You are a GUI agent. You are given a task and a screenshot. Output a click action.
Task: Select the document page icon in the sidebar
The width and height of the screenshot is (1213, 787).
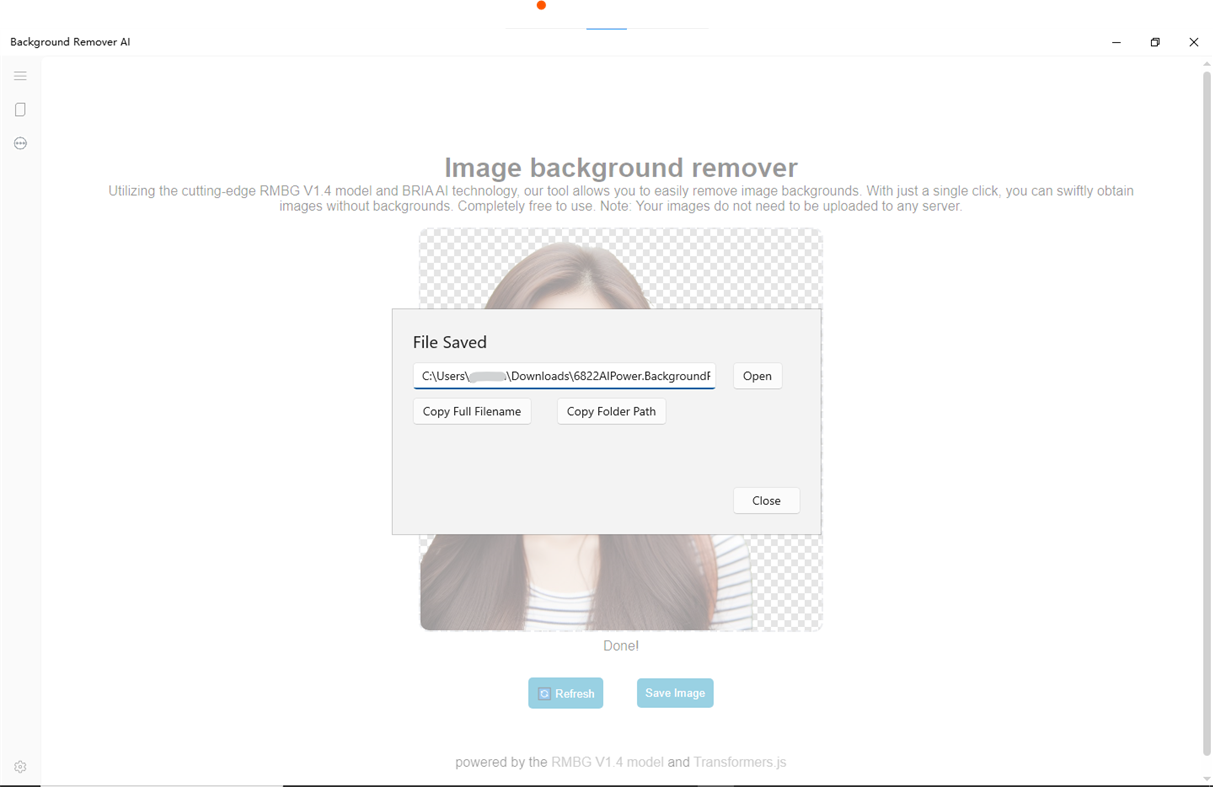tap(20, 109)
